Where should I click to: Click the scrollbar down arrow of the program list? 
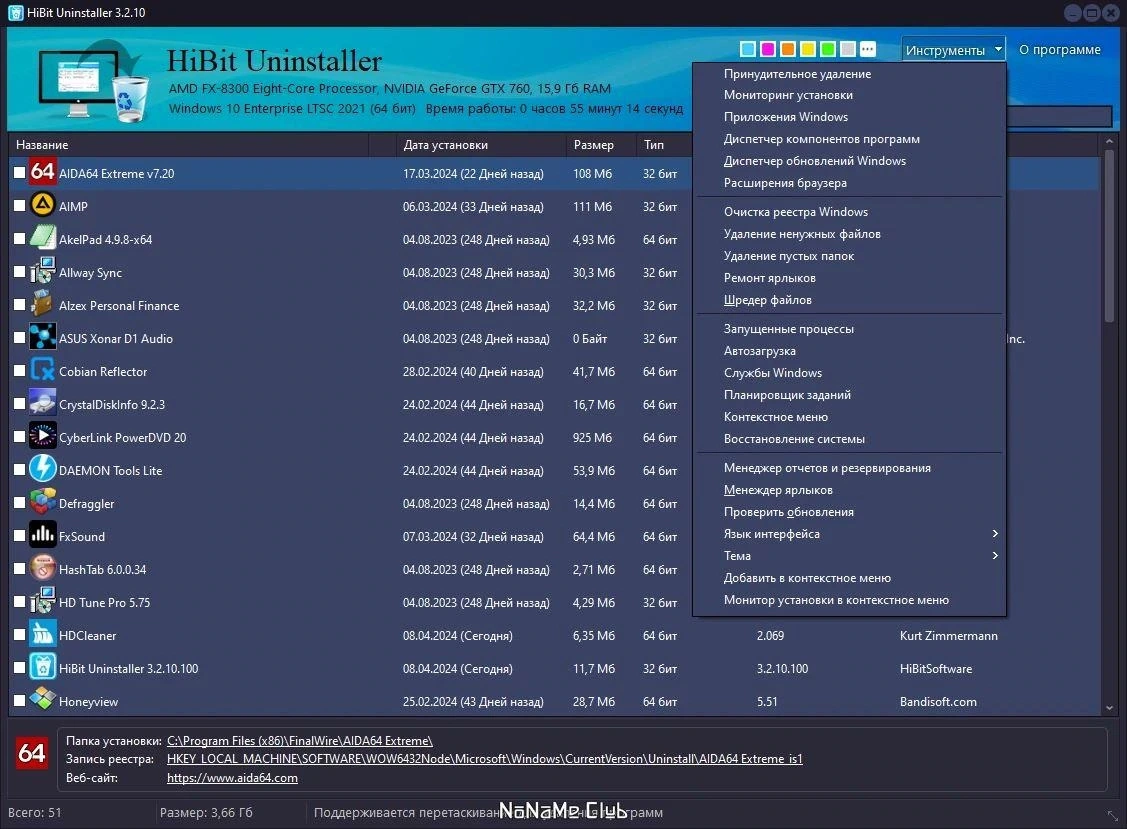(1109, 708)
